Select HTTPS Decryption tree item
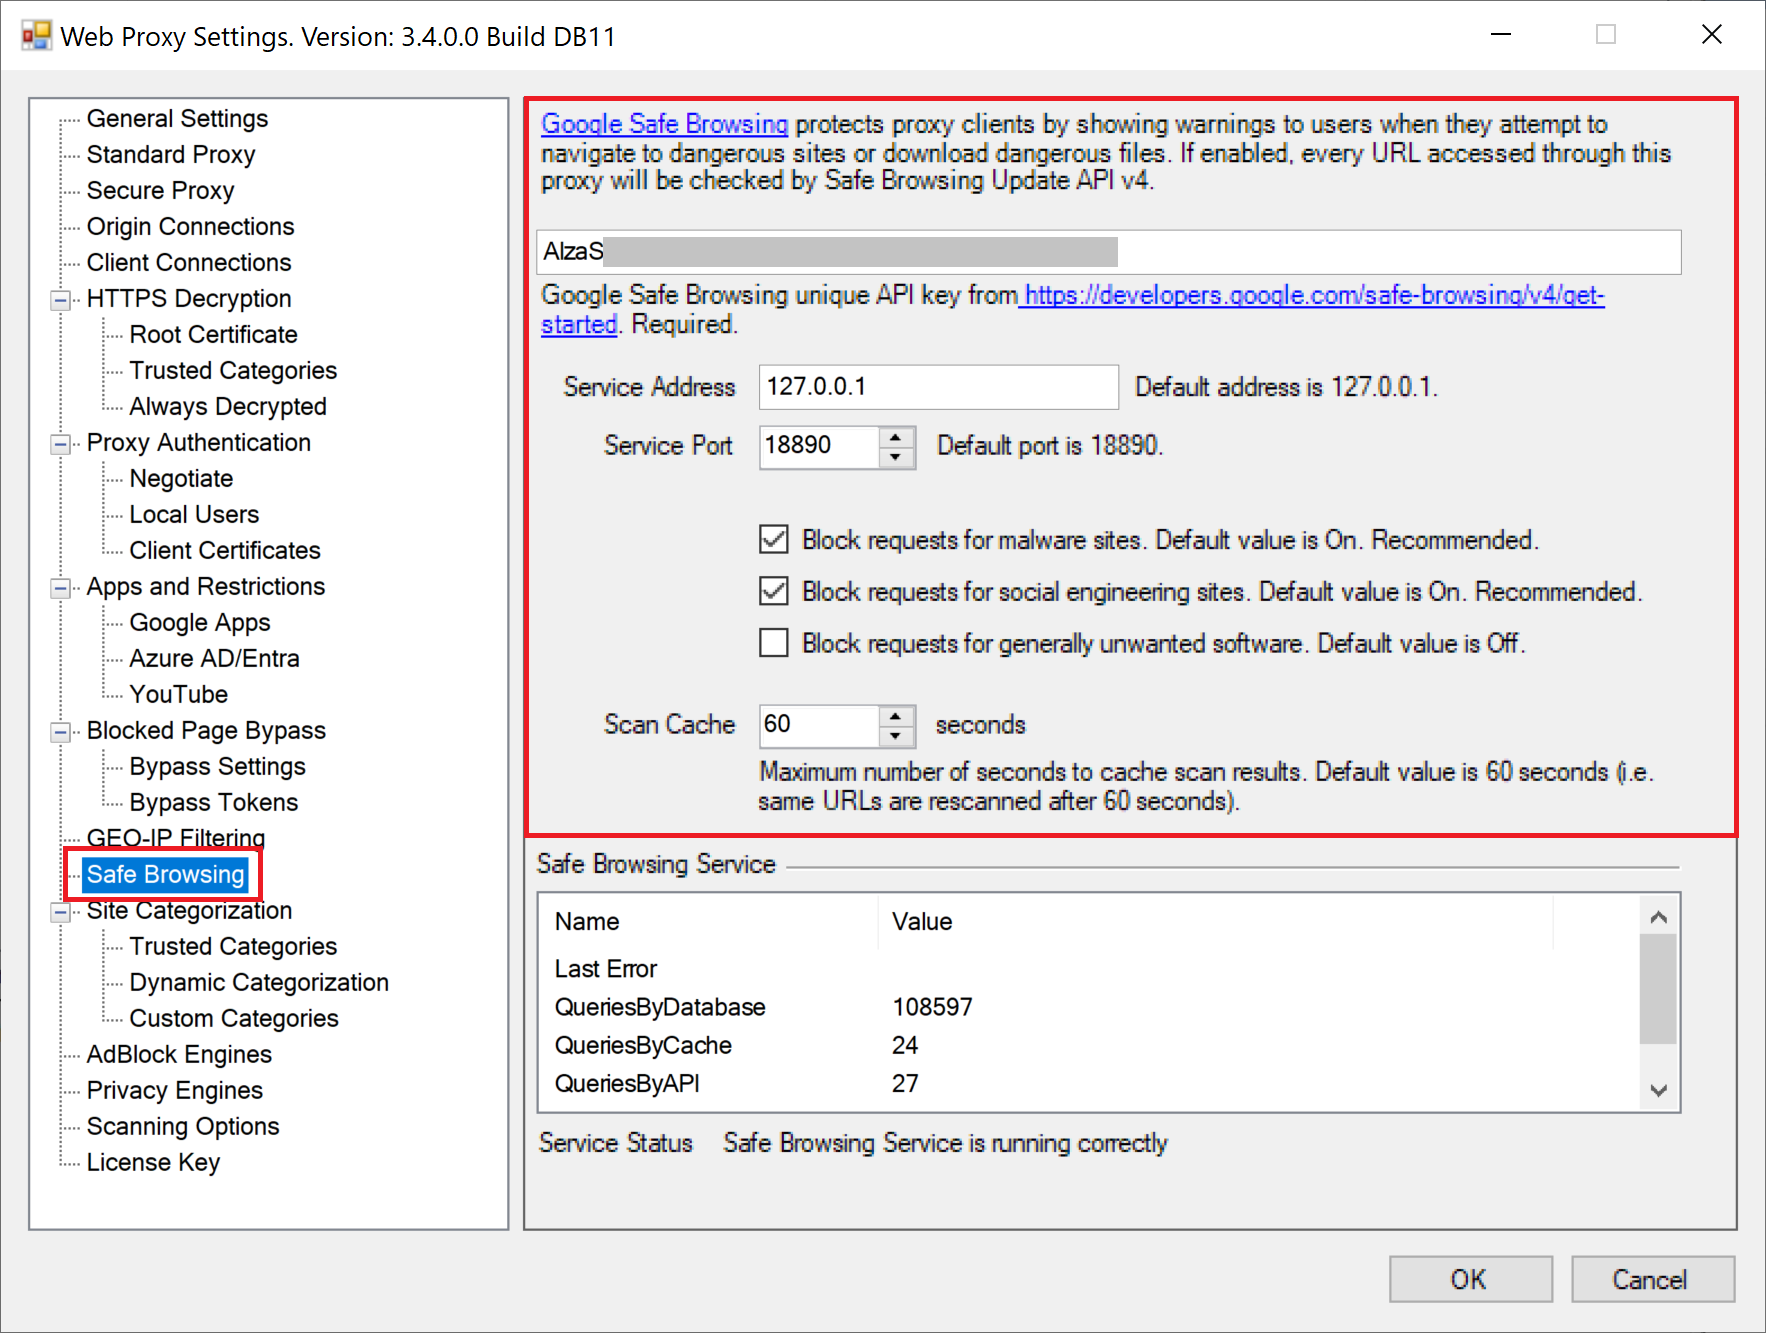 coord(189,298)
